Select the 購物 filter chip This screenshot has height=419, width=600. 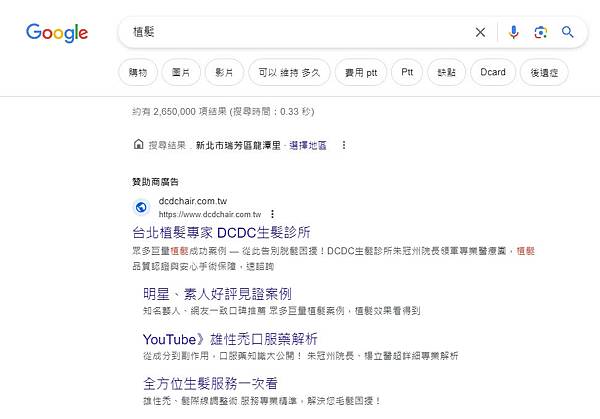138,72
